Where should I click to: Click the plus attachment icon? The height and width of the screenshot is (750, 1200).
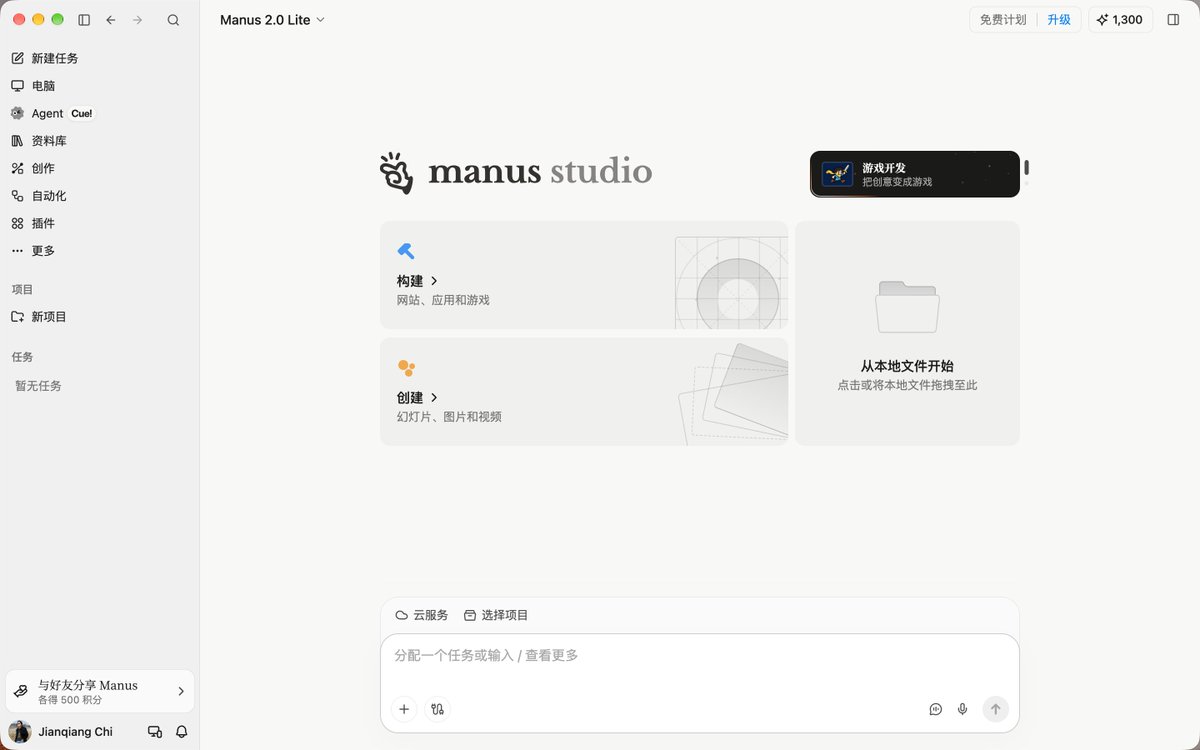(404, 709)
